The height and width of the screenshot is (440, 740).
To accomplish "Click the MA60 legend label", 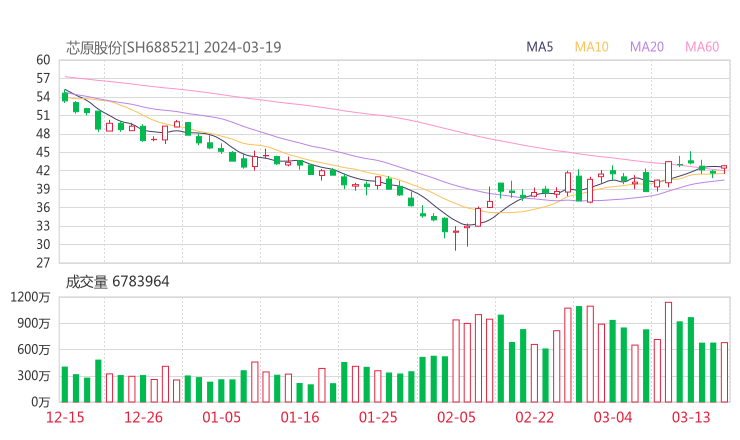I will 702,47.
